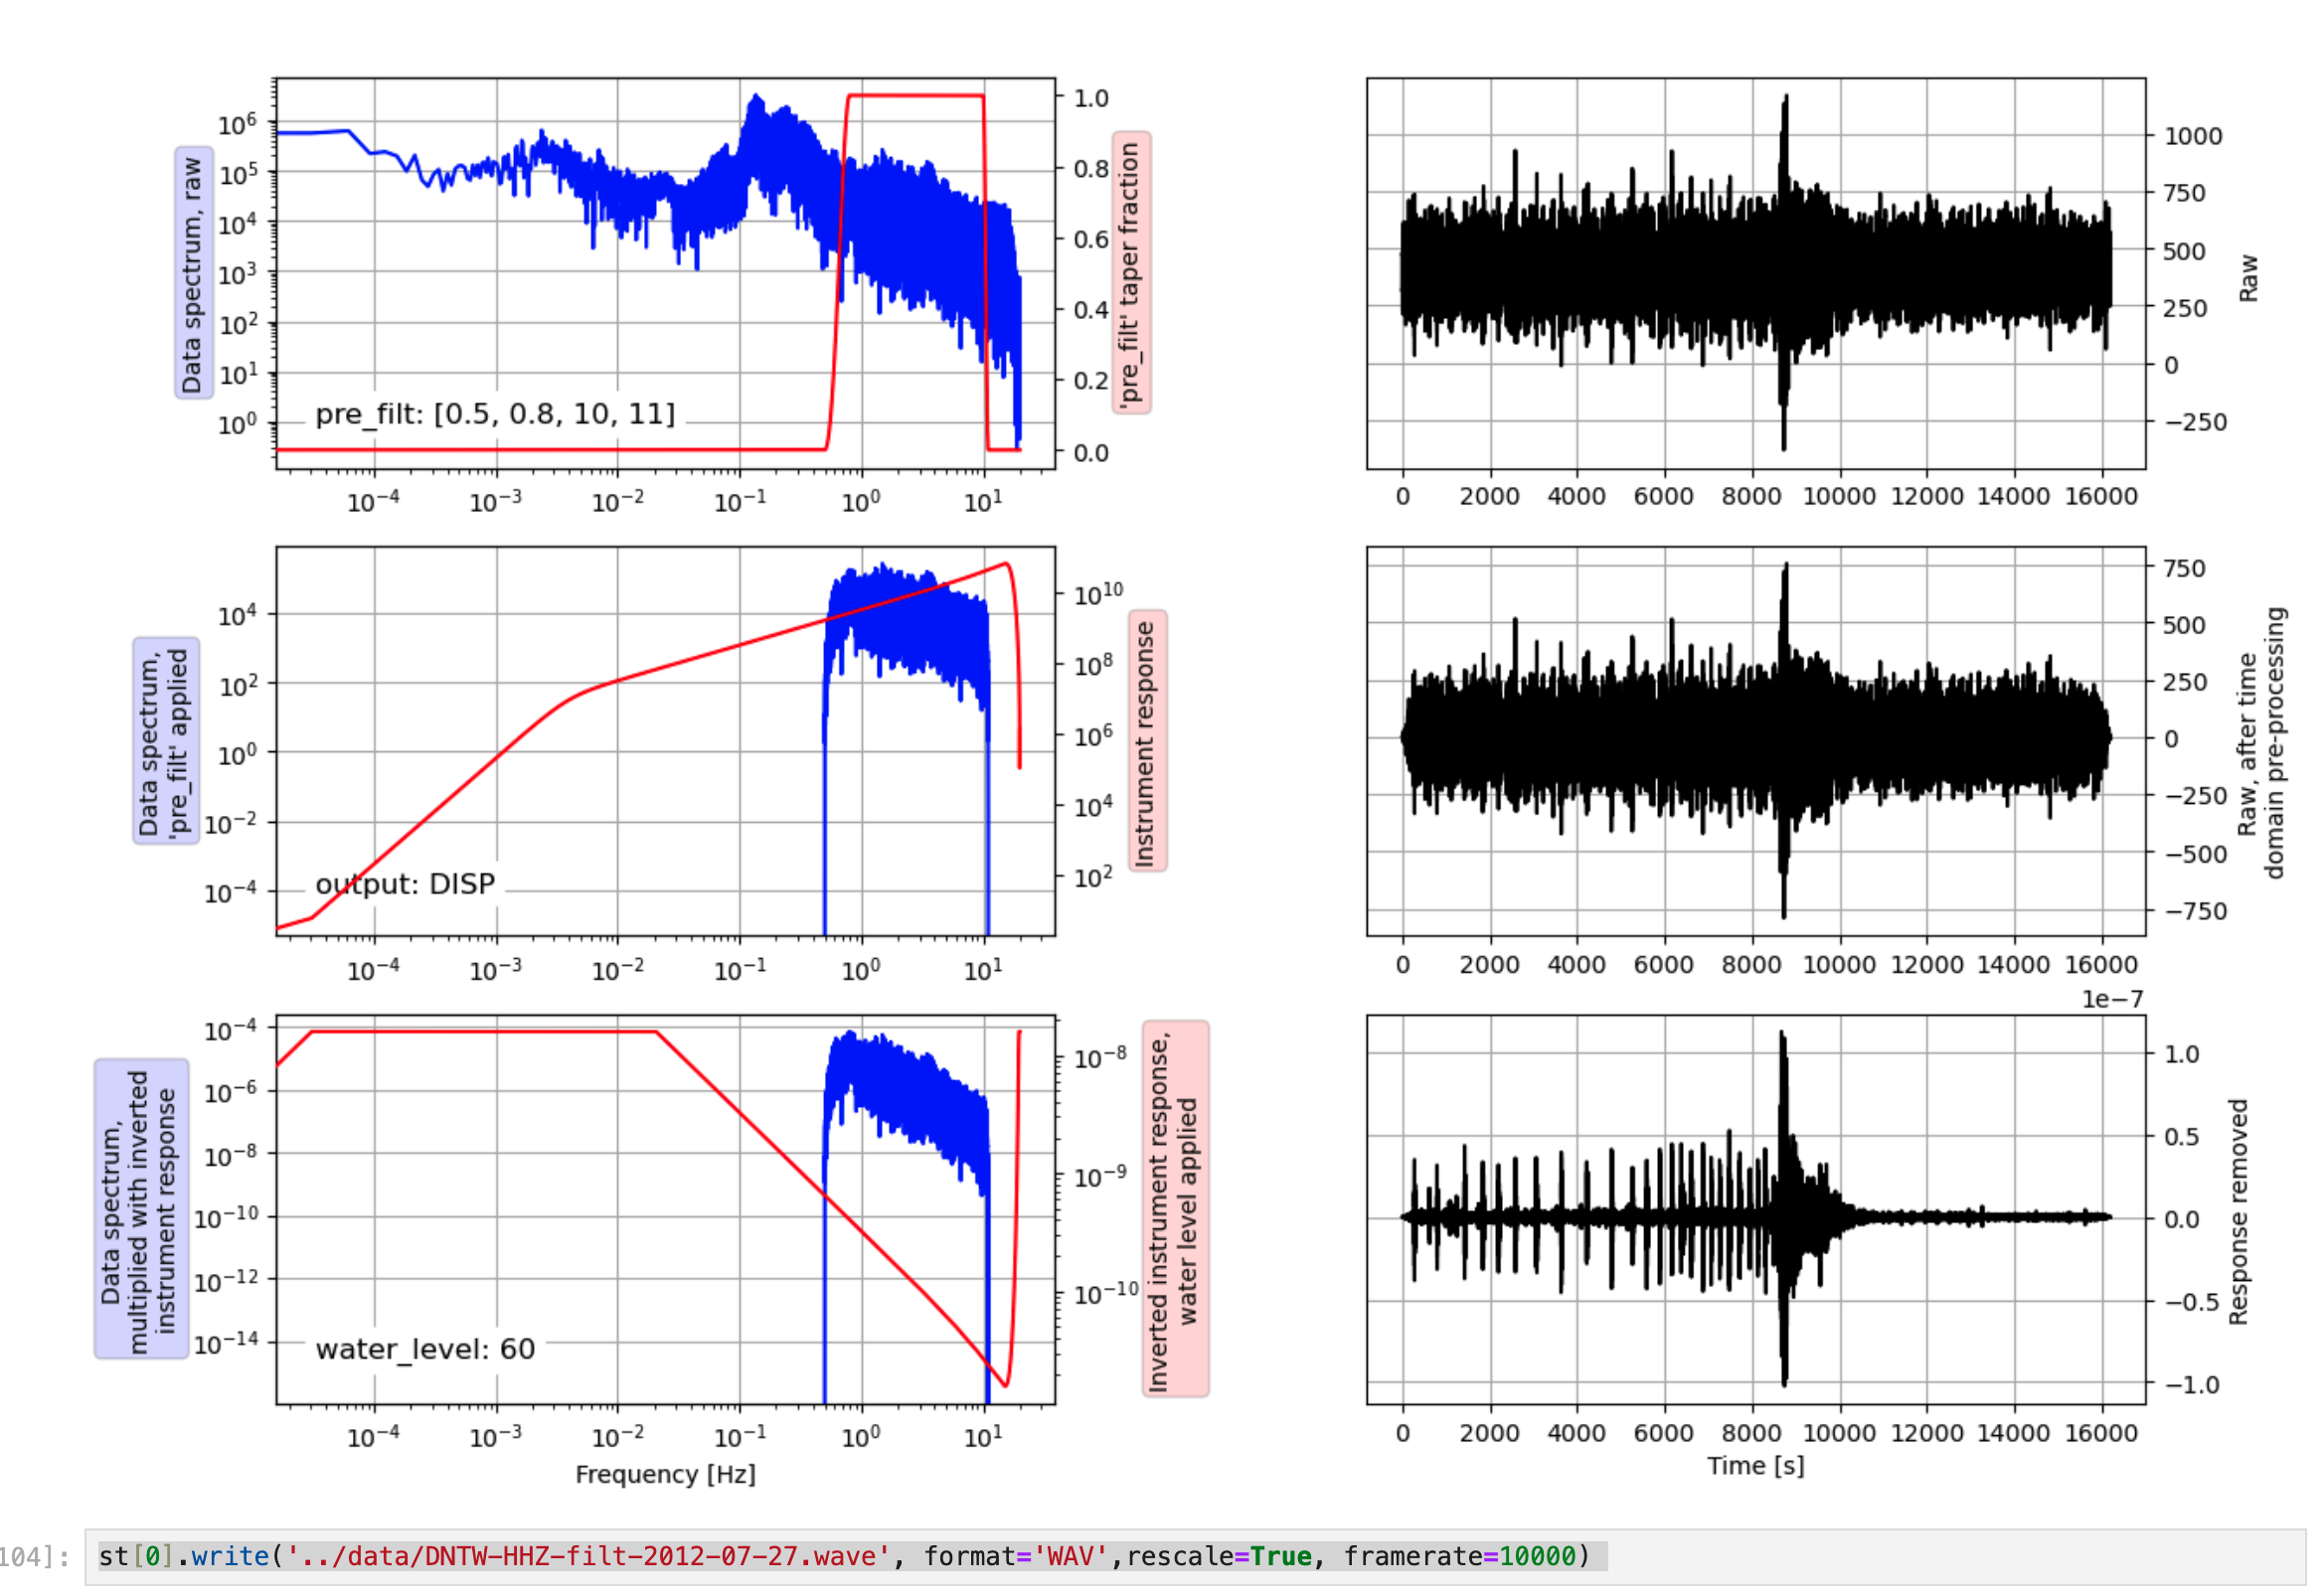The image size is (2322, 1596).
Task: Click the "Data spectrum, 'pre_filt' applied" label
Action: [x=165, y=741]
